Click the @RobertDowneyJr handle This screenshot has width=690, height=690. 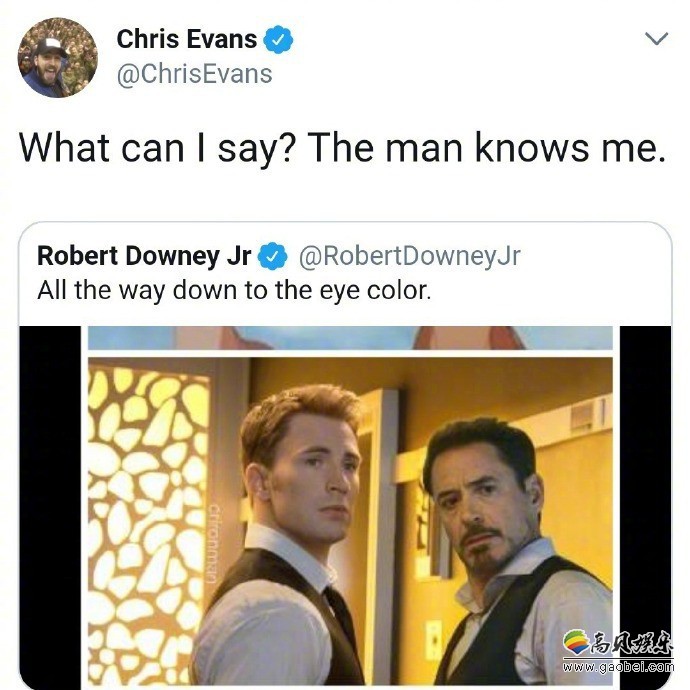pyautogui.click(x=410, y=256)
